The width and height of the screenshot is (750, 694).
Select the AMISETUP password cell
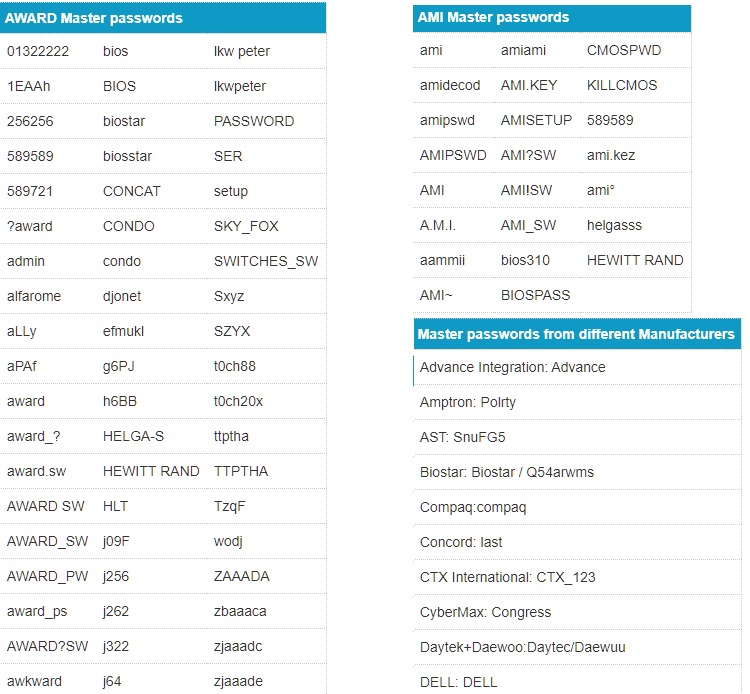536,120
